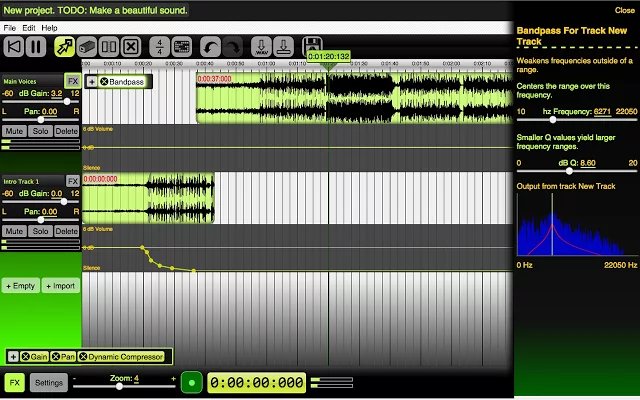Click the Bandpass dB Q slider
The height and width of the screenshot is (400, 640).
coord(577,171)
